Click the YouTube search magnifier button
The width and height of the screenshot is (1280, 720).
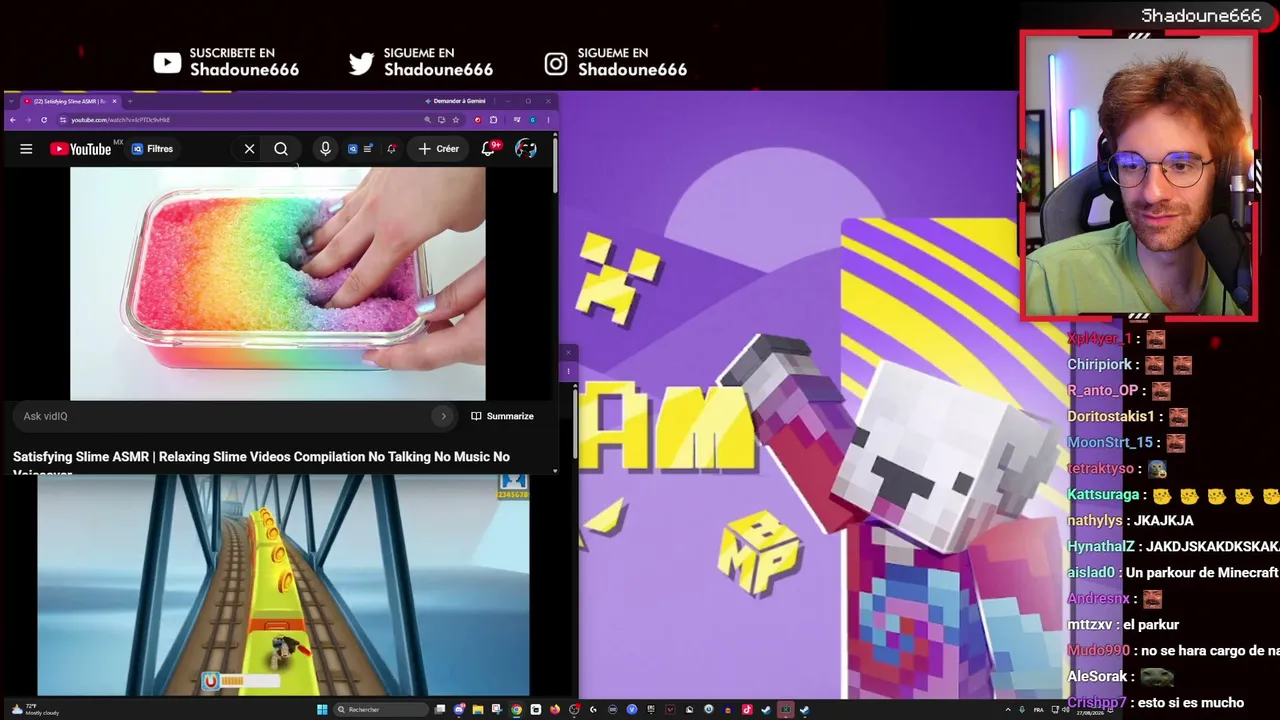281,149
